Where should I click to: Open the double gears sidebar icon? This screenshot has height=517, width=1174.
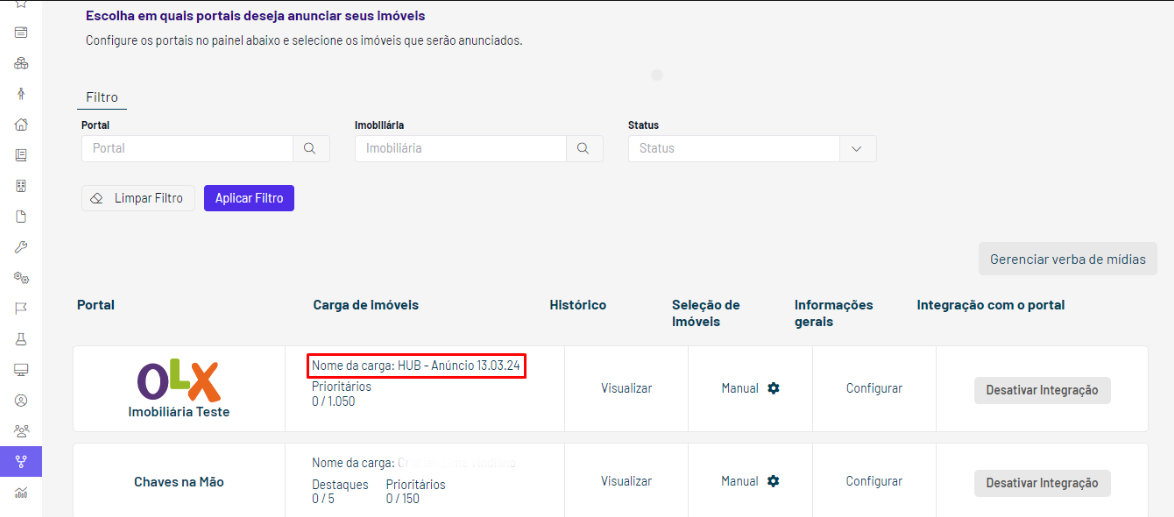pyautogui.click(x=21, y=278)
